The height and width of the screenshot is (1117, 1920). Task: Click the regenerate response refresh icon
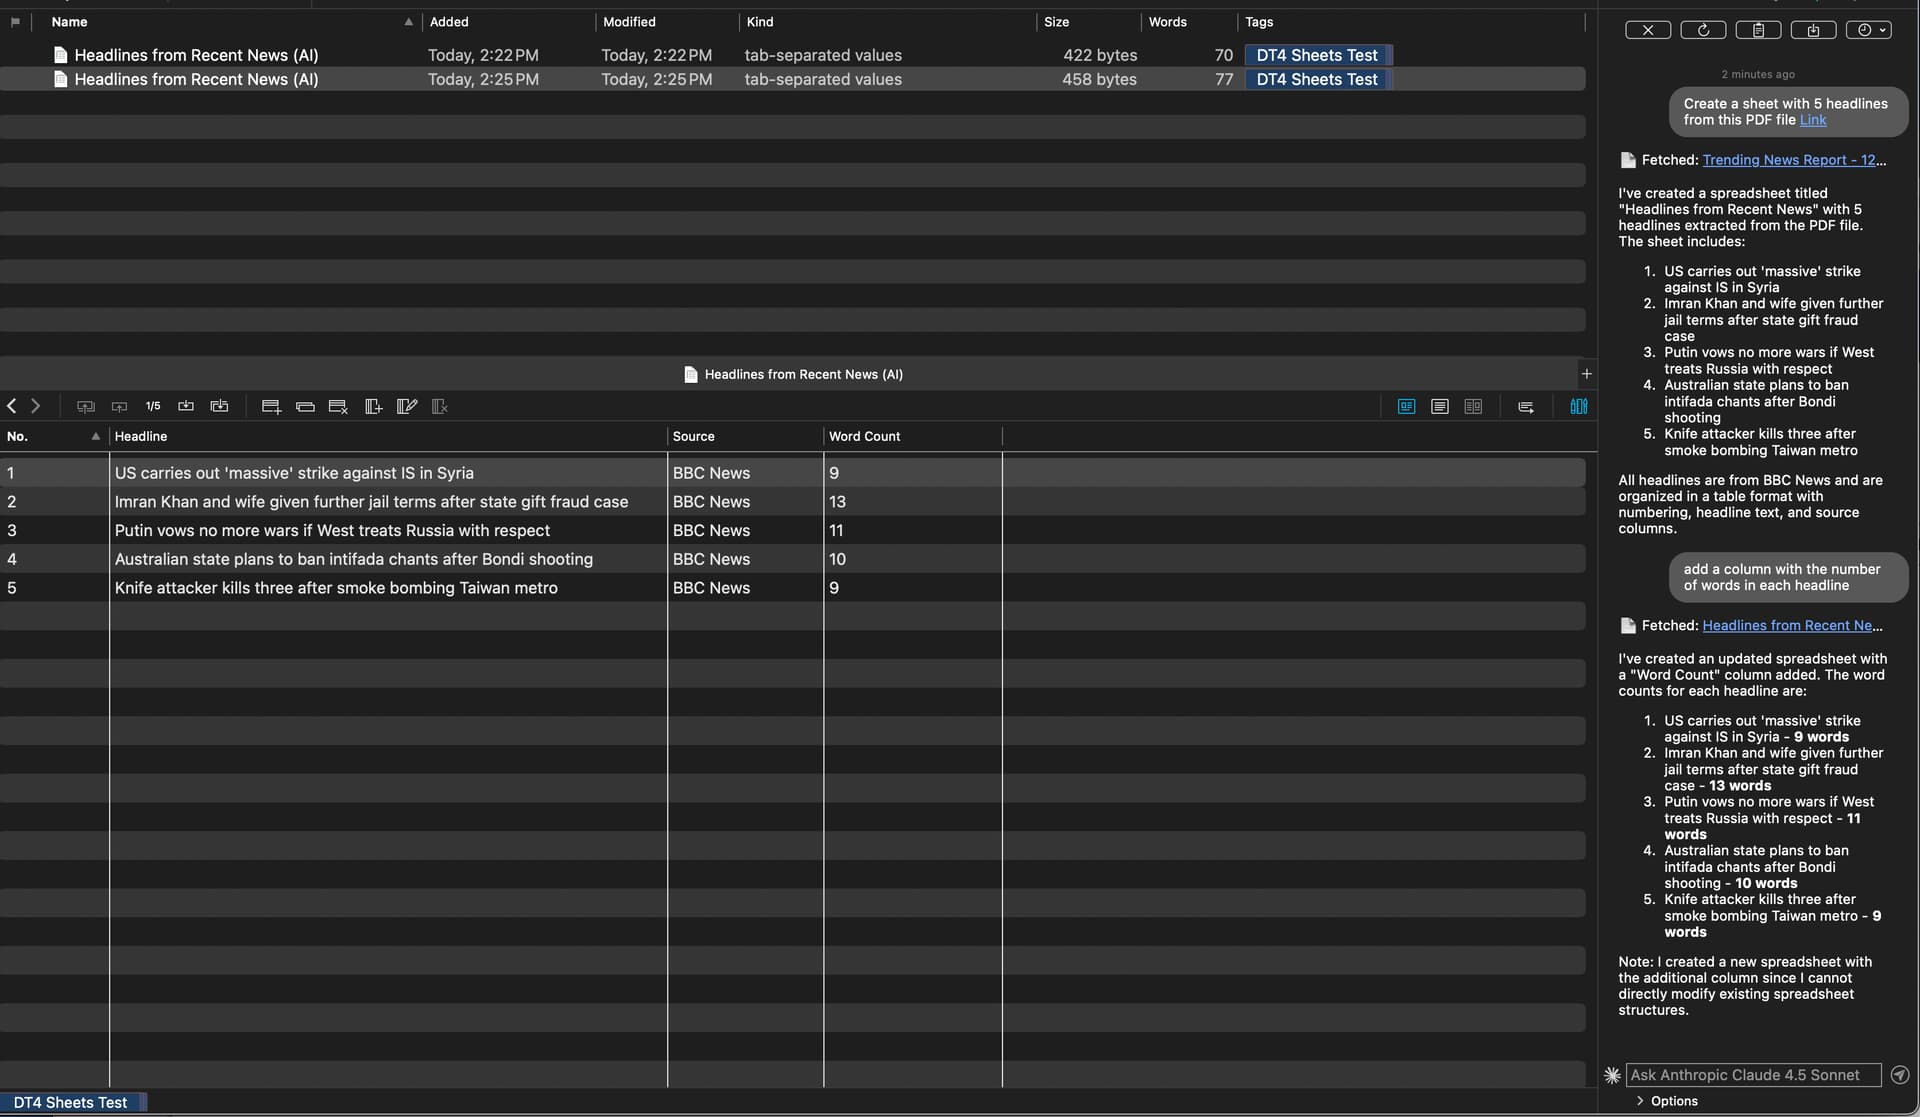[1703, 30]
